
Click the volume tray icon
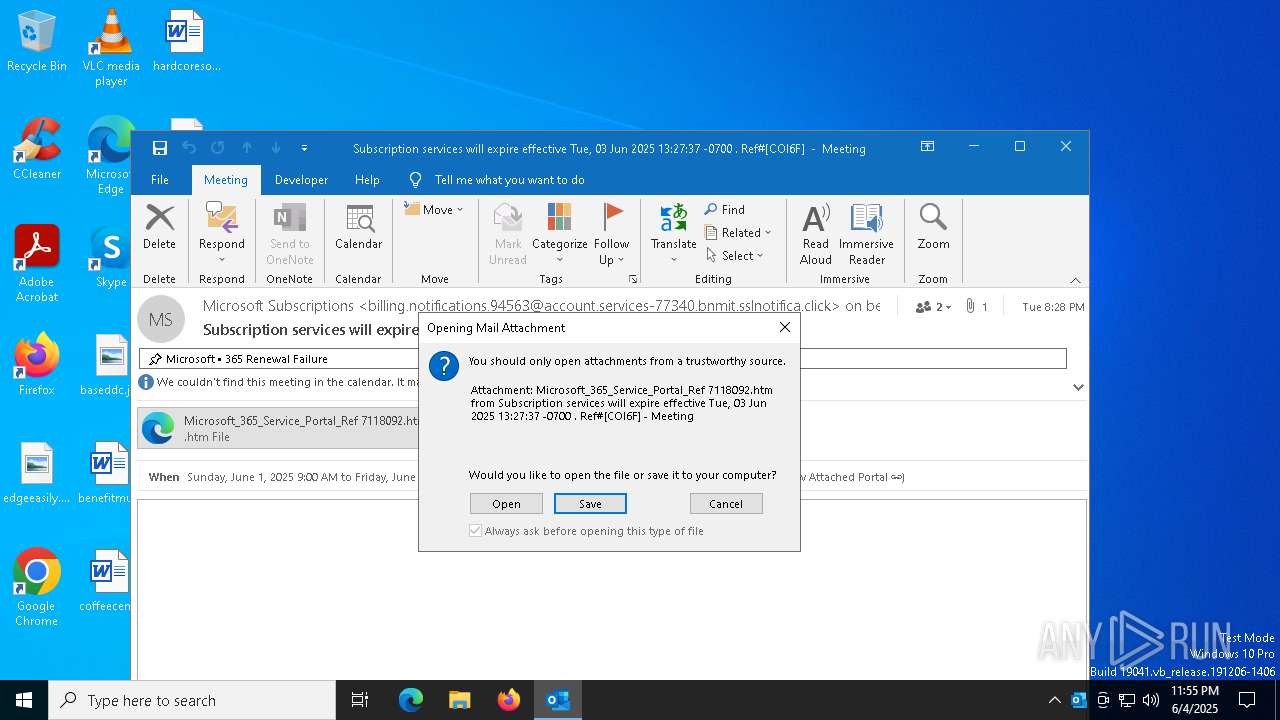click(x=1150, y=700)
